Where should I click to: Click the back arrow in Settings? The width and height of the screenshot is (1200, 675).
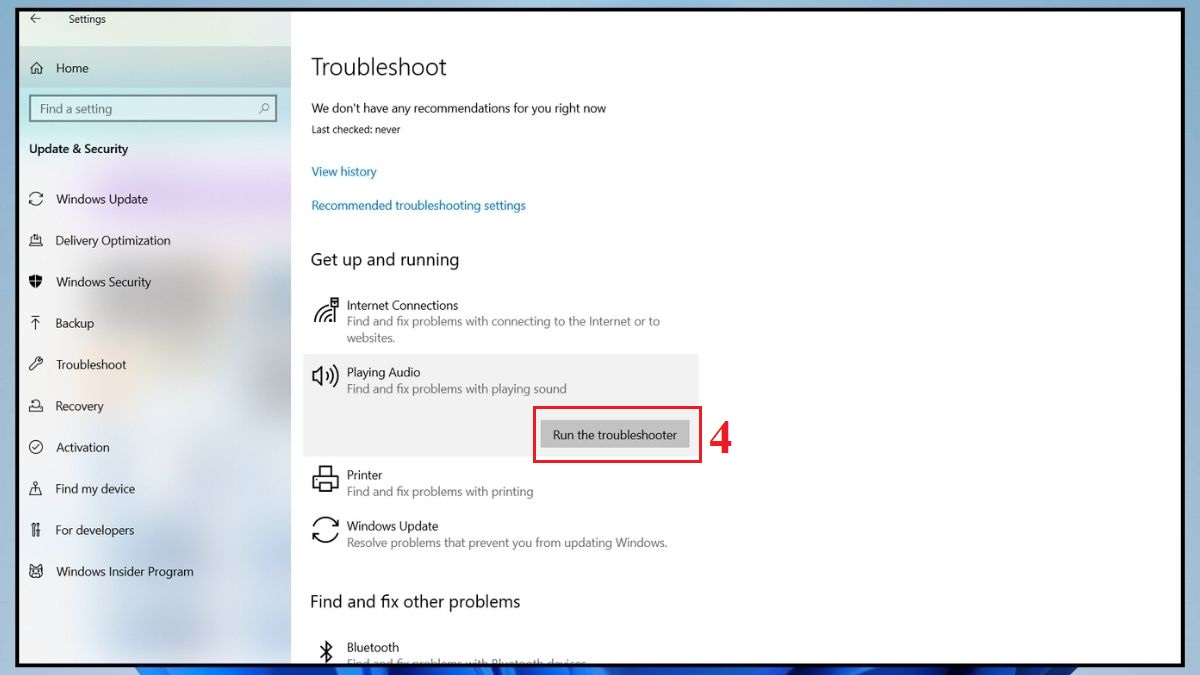(x=36, y=19)
